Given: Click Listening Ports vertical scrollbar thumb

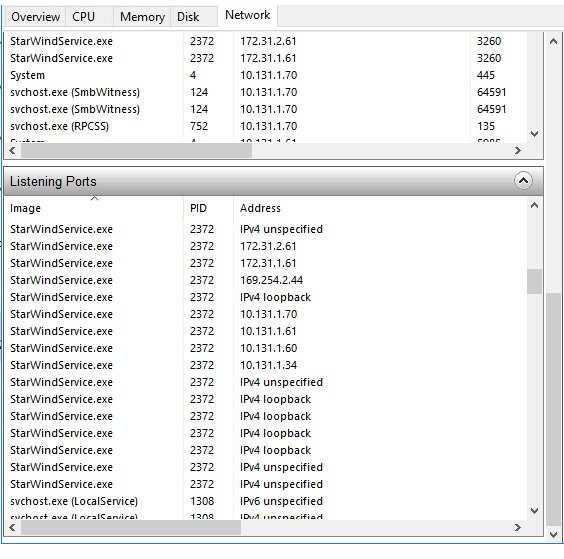Looking at the screenshot, I should [535, 281].
